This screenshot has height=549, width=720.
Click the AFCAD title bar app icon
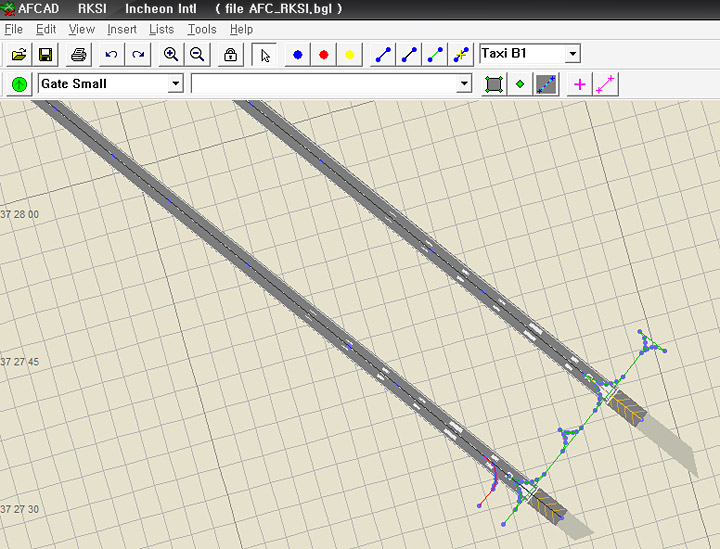(x=8, y=9)
